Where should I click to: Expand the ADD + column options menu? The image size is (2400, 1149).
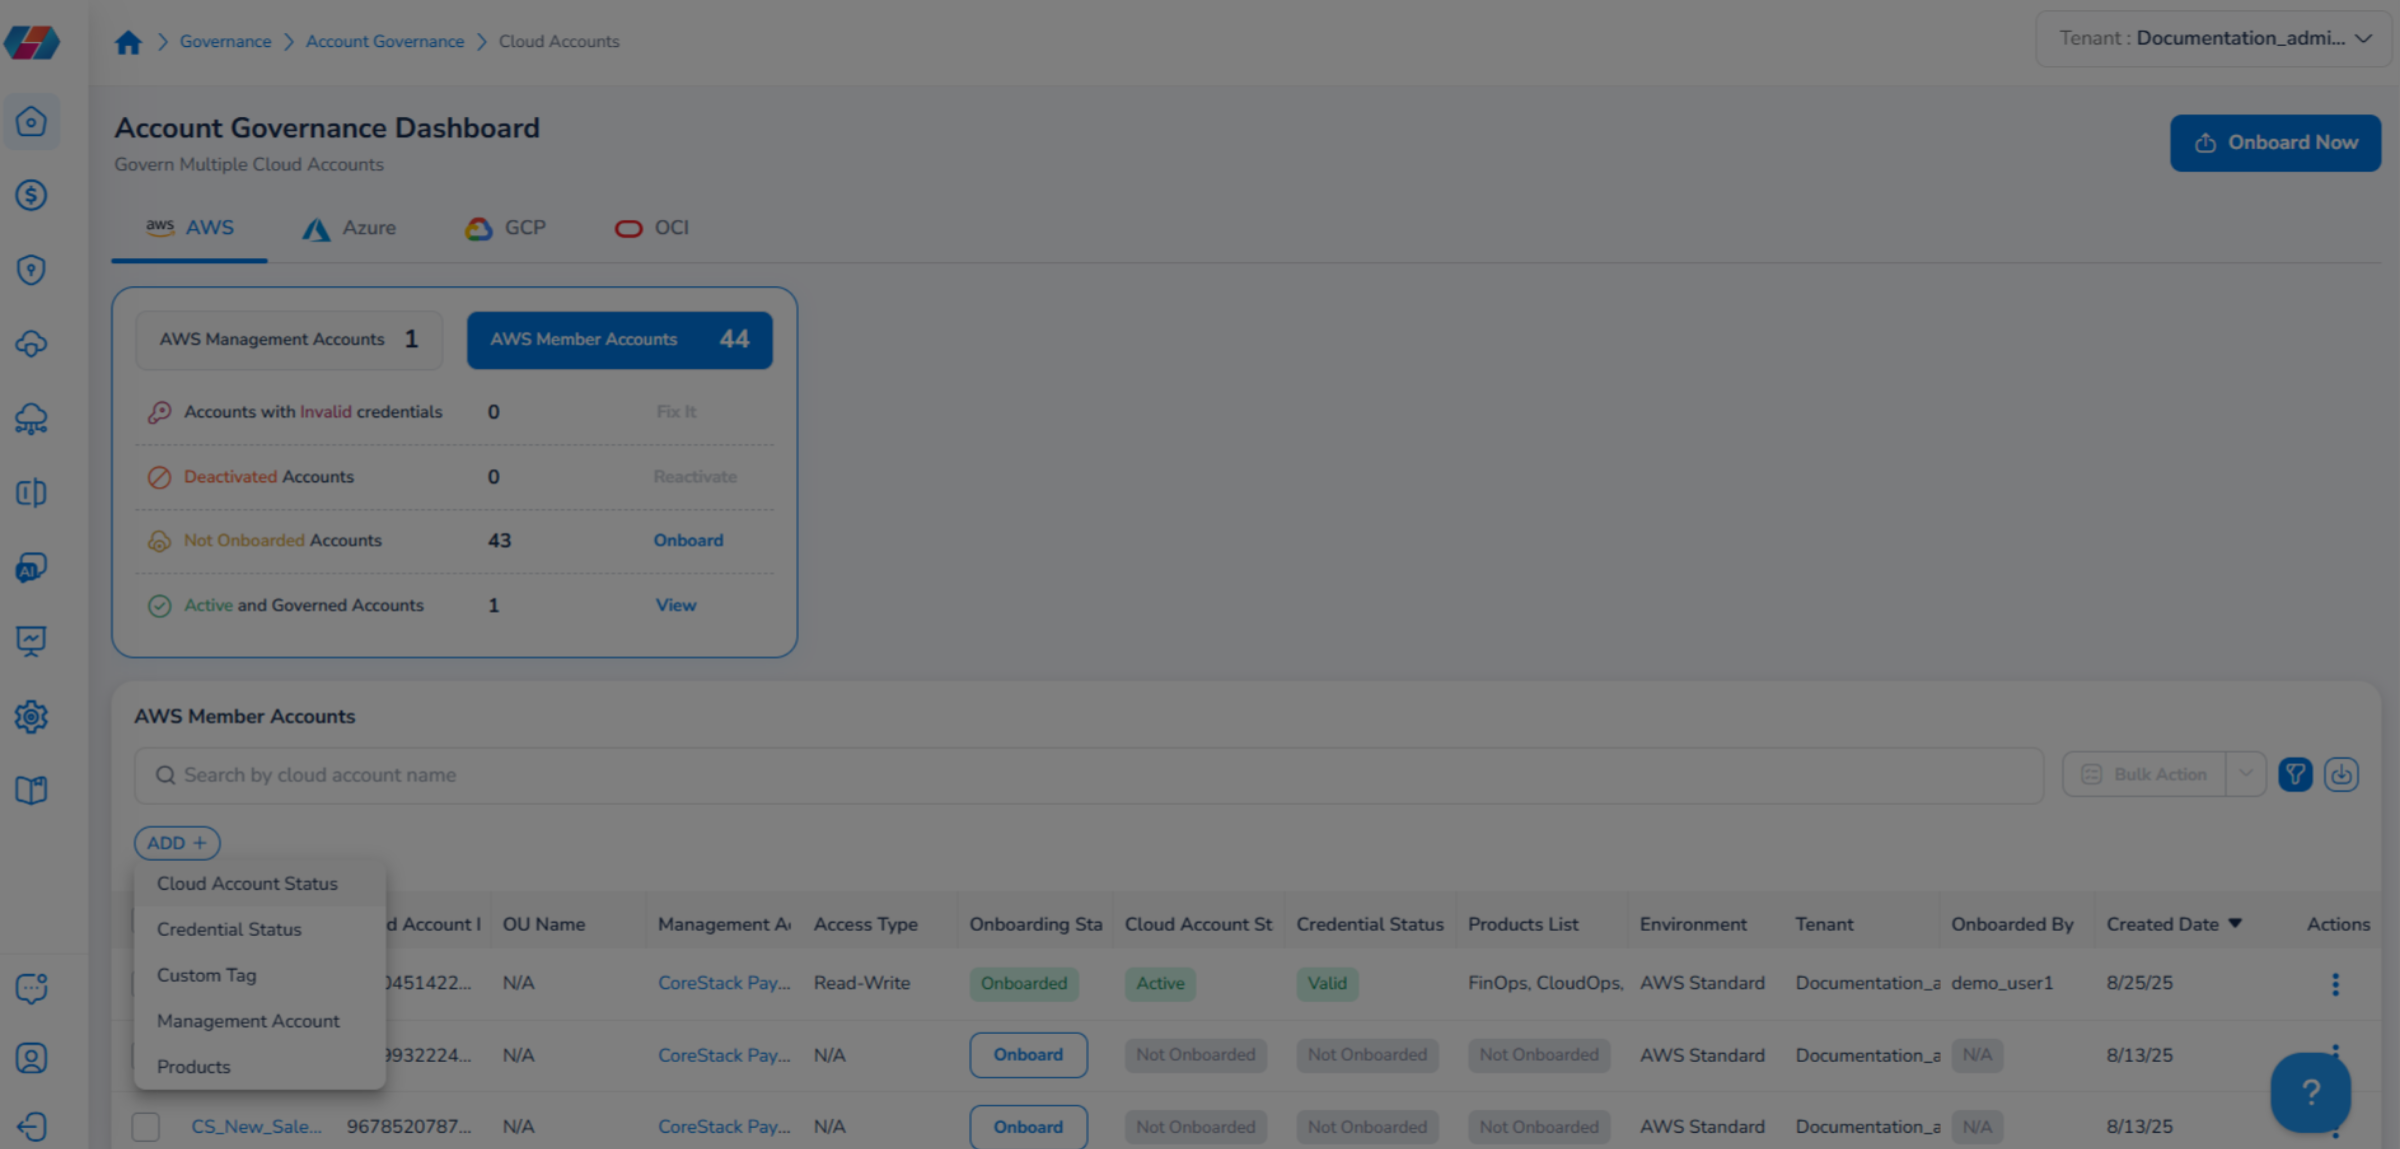pyautogui.click(x=176, y=843)
